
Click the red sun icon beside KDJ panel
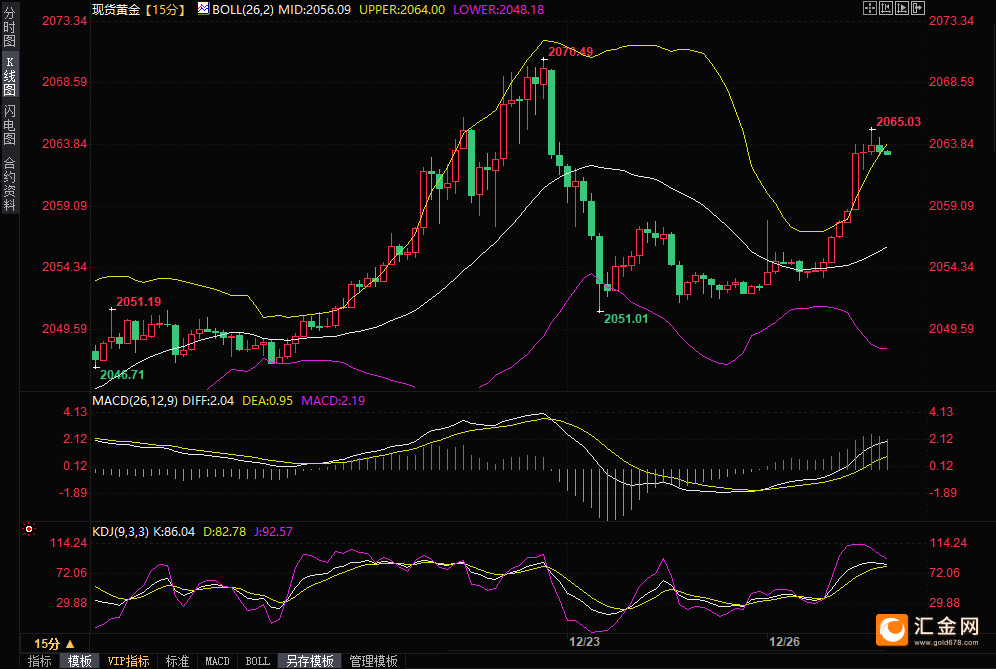29,529
